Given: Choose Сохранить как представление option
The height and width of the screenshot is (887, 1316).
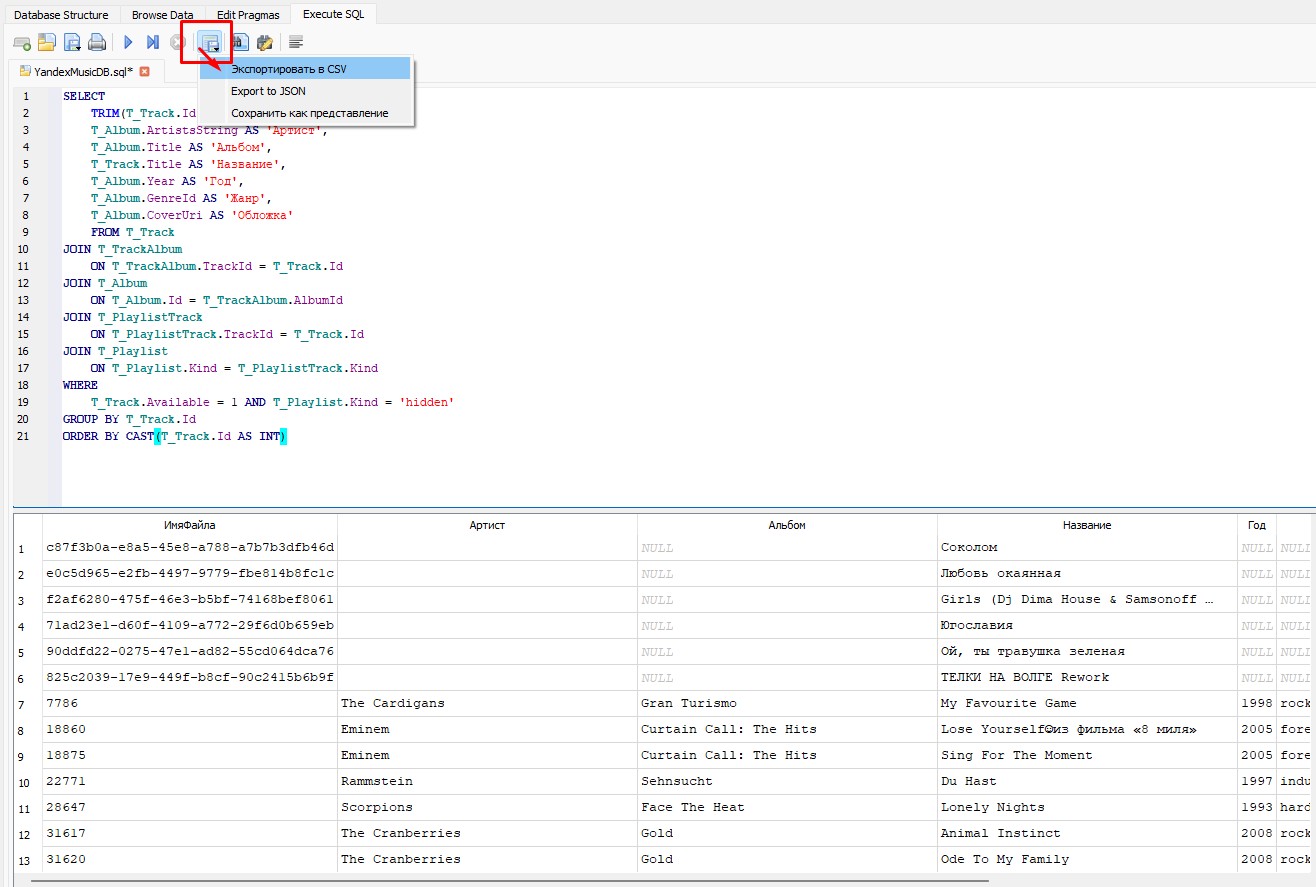Looking at the screenshot, I should [x=309, y=113].
